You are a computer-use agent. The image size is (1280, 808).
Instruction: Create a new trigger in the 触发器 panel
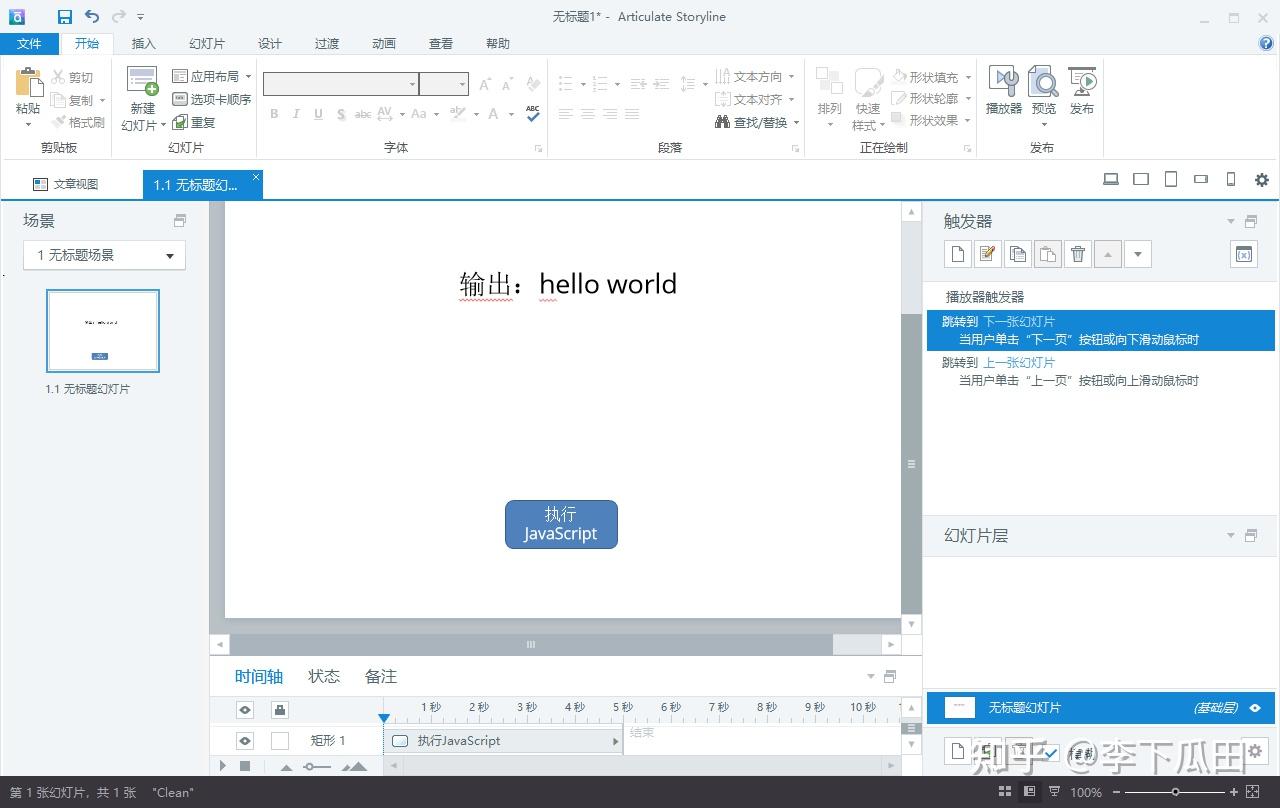pyautogui.click(x=958, y=254)
